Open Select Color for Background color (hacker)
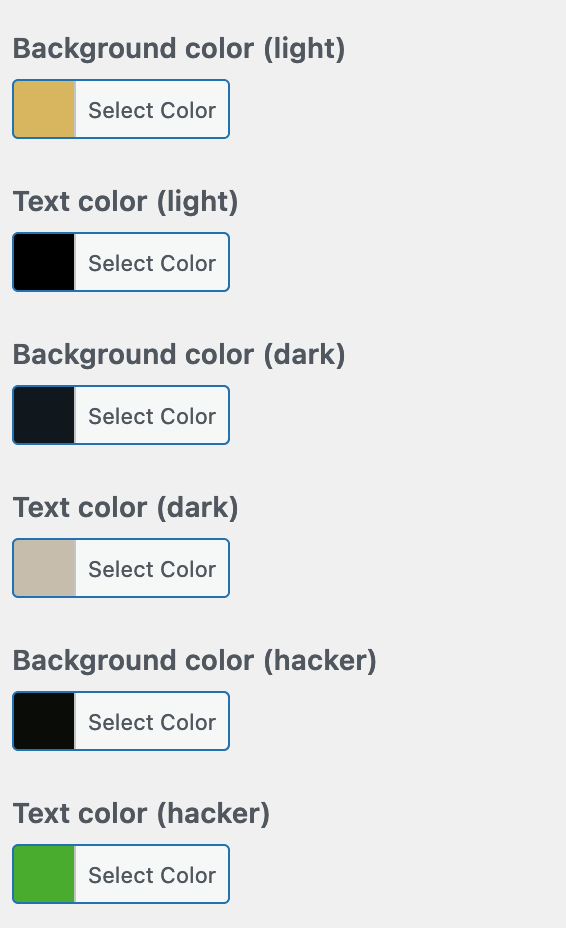Viewport: 566px width, 928px height. (x=152, y=721)
